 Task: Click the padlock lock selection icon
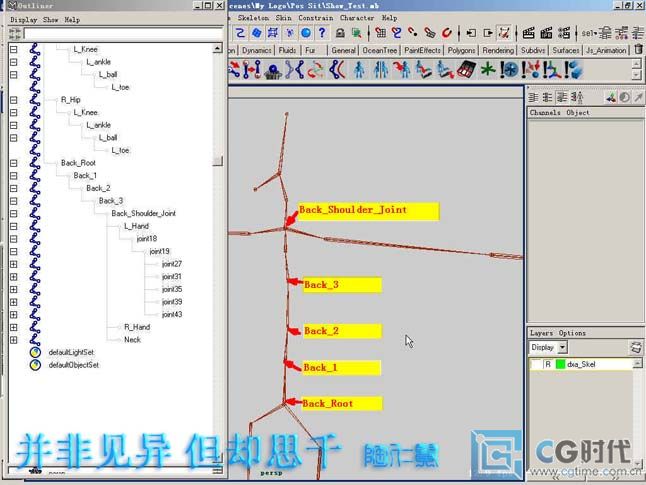tap(340, 33)
